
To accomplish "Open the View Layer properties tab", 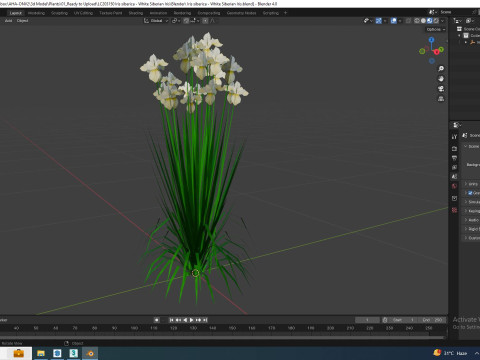I will (454, 167).
